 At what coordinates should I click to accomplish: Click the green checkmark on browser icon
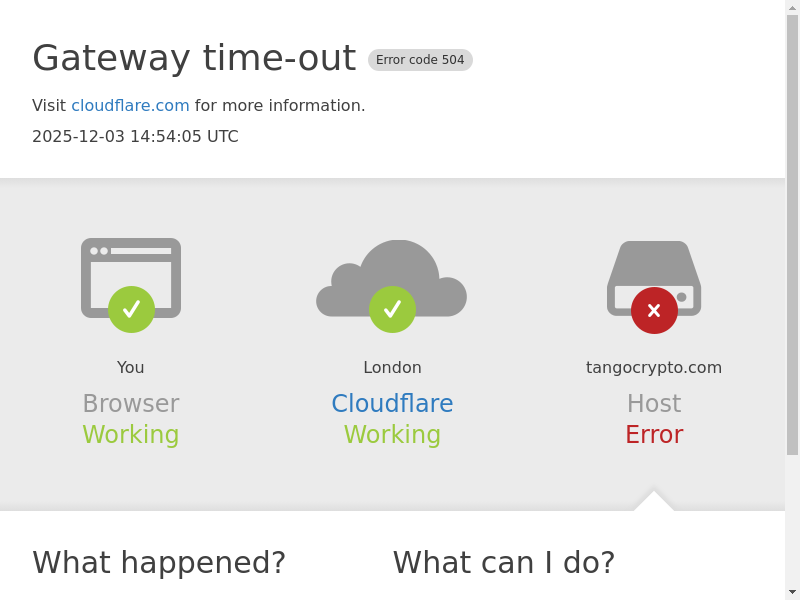pyautogui.click(x=131, y=310)
